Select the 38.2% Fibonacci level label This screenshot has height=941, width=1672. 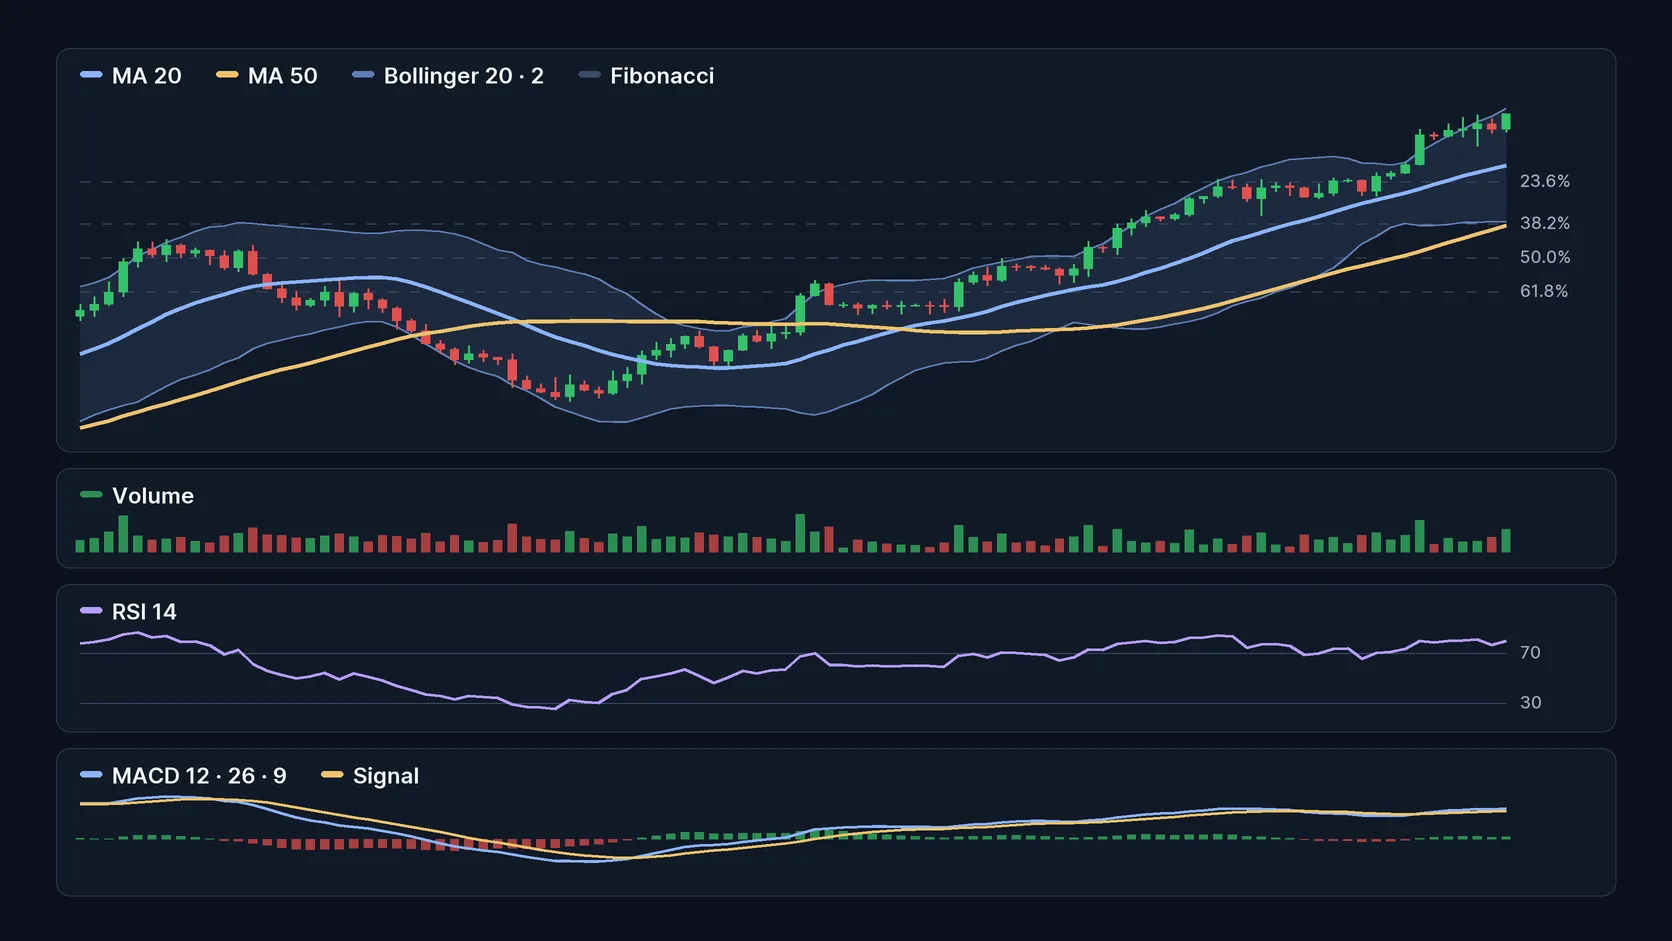pyautogui.click(x=1545, y=223)
